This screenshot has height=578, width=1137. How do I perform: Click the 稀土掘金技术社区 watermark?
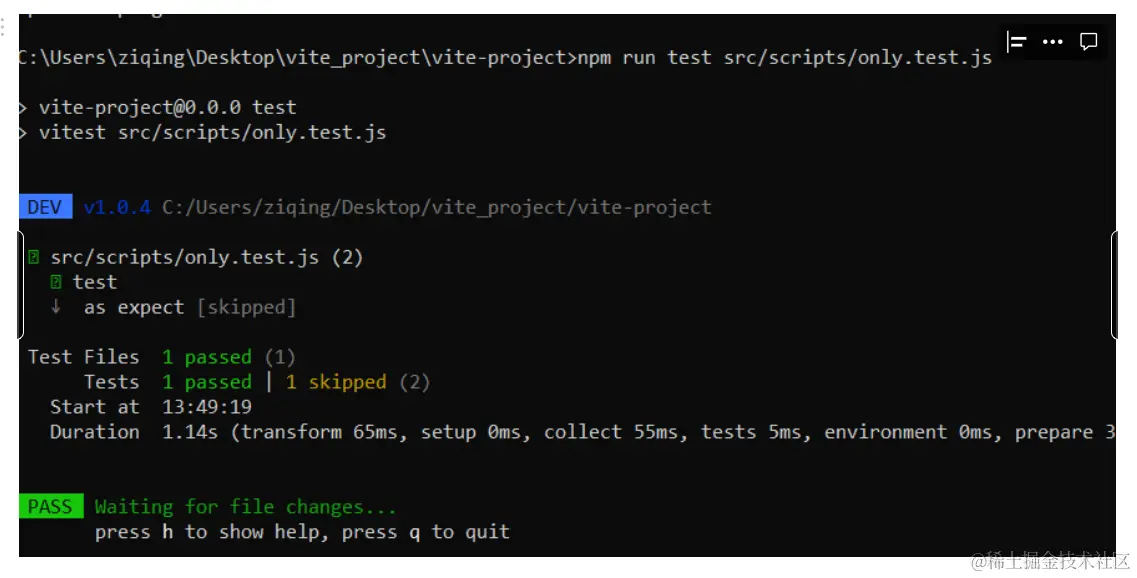tap(1050, 560)
